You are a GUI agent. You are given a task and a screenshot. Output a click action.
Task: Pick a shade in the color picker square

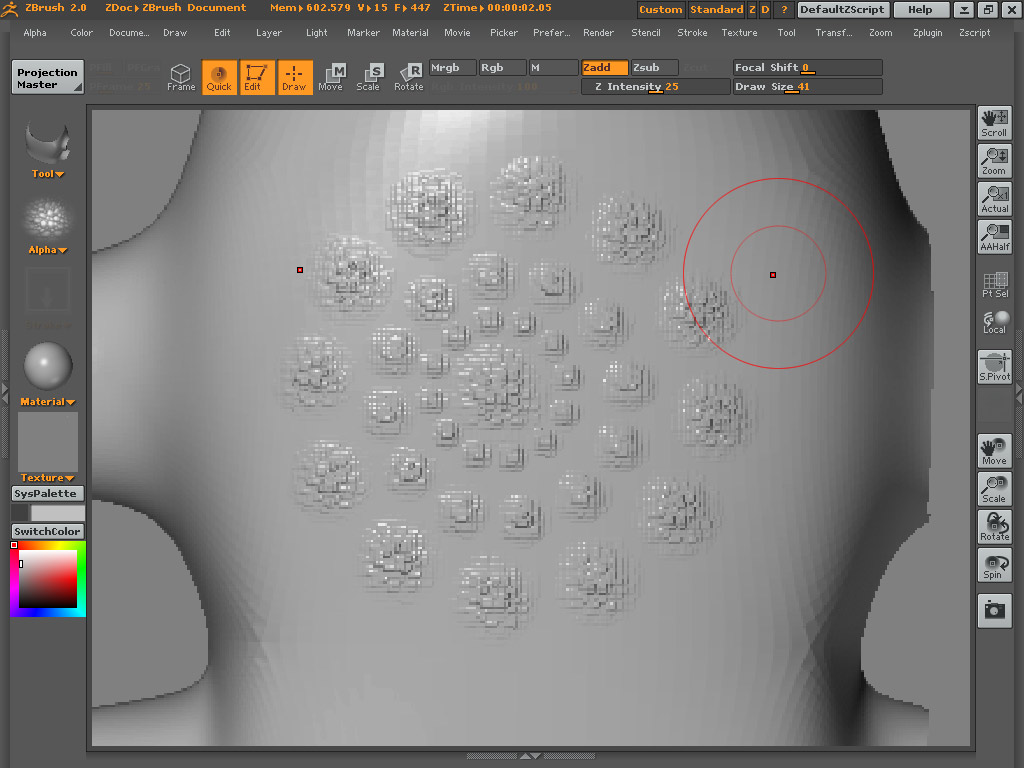point(48,579)
